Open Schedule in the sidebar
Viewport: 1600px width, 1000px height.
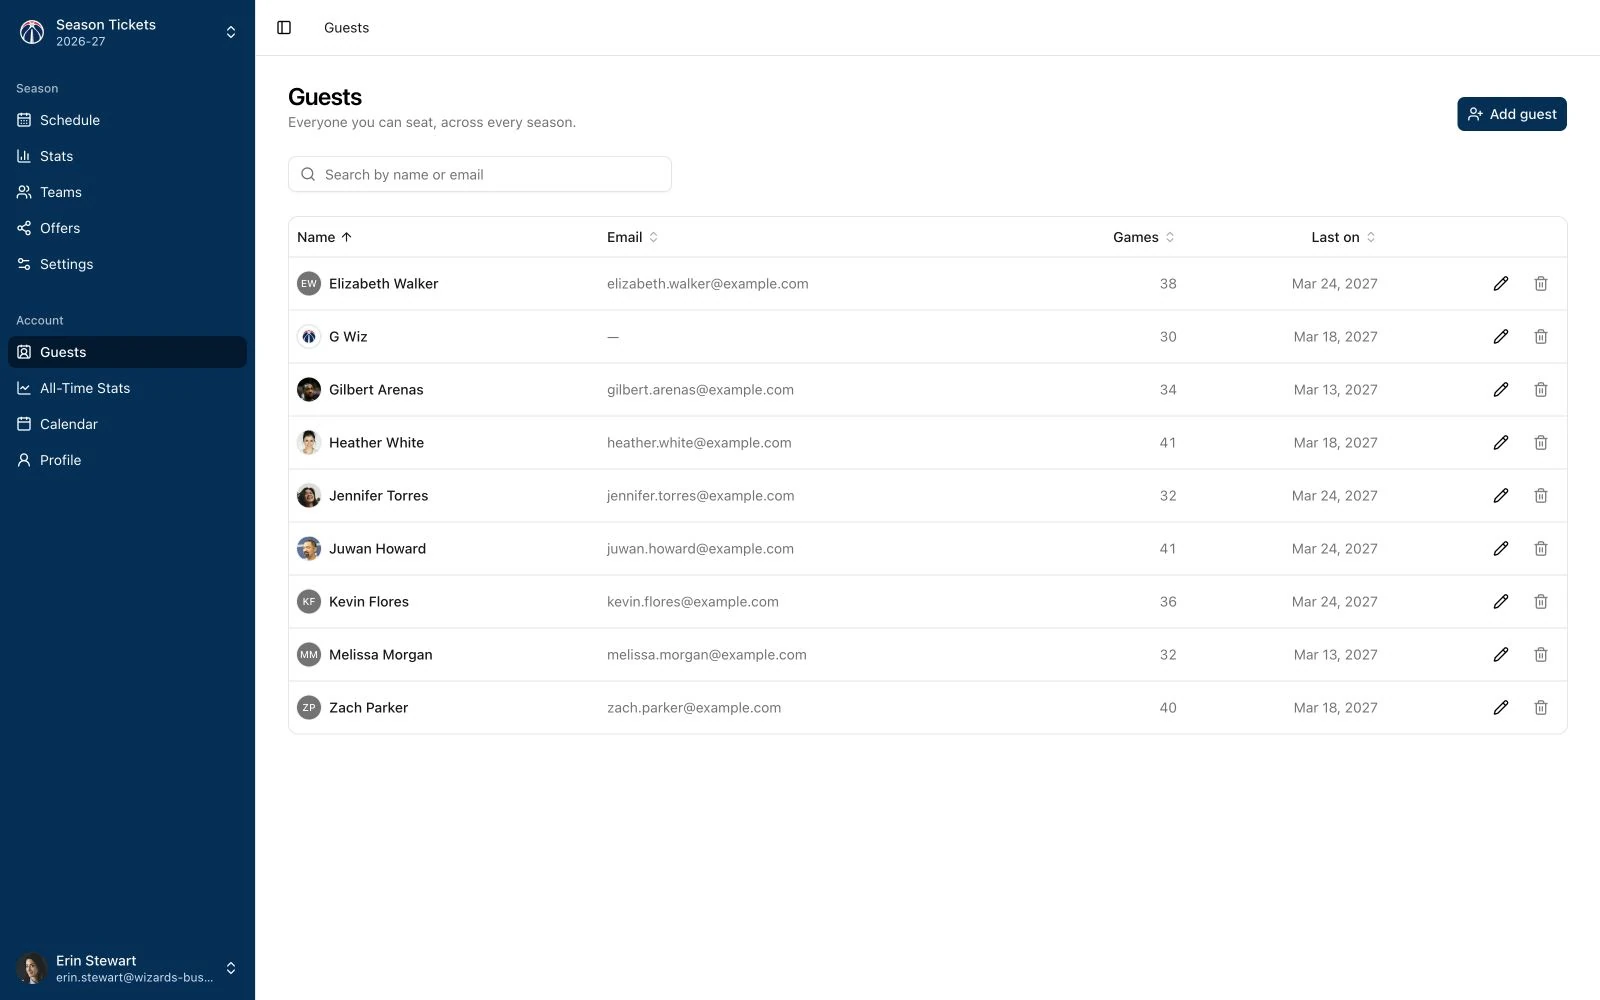(128, 120)
